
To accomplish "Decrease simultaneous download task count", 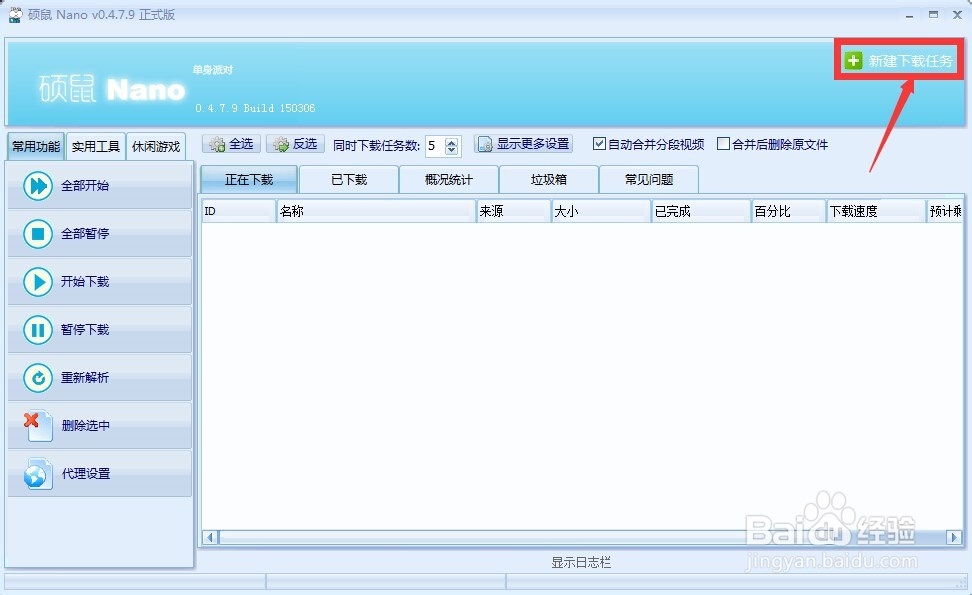I will coord(451,150).
